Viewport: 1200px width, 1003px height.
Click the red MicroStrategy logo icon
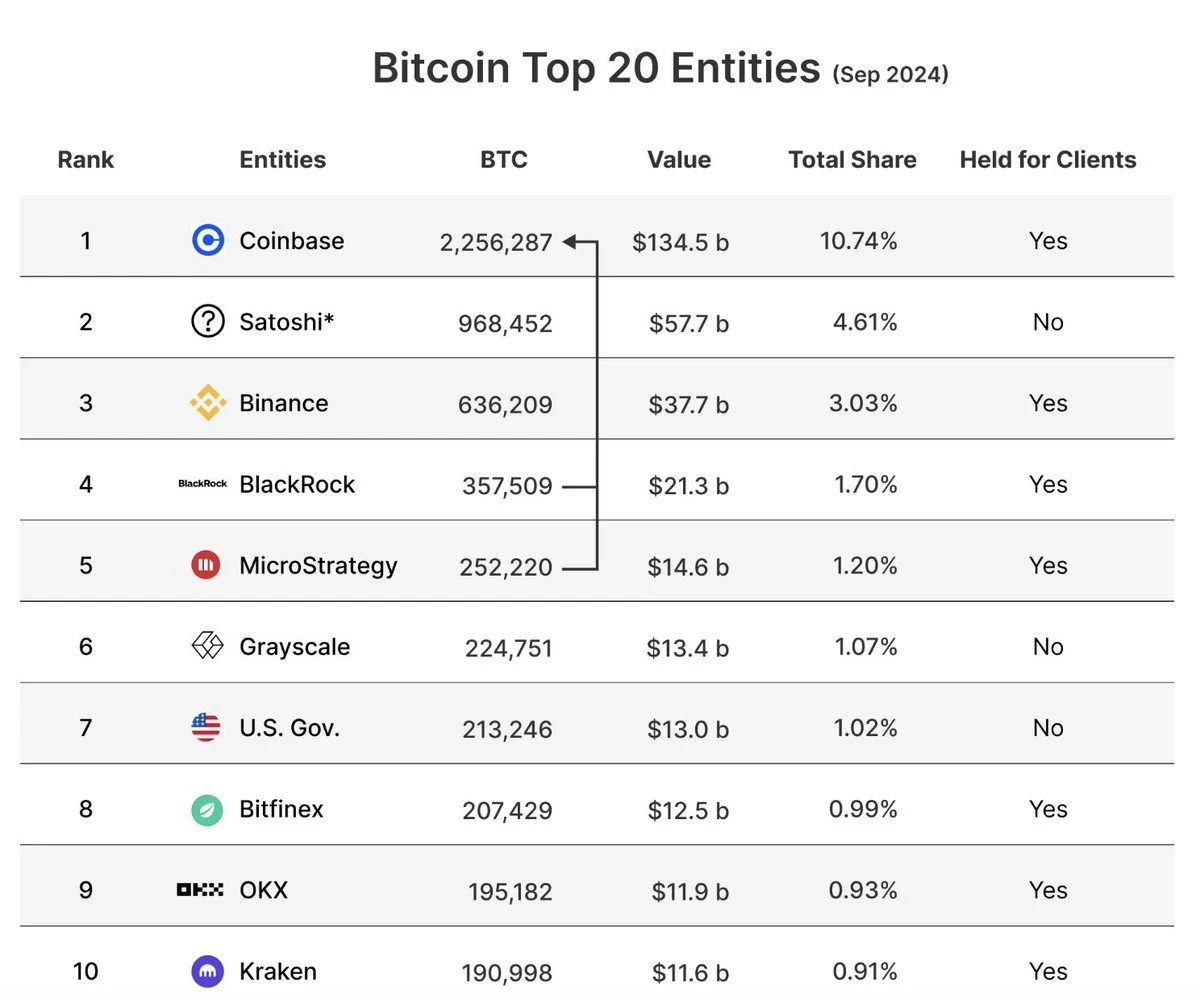[x=206, y=565]
